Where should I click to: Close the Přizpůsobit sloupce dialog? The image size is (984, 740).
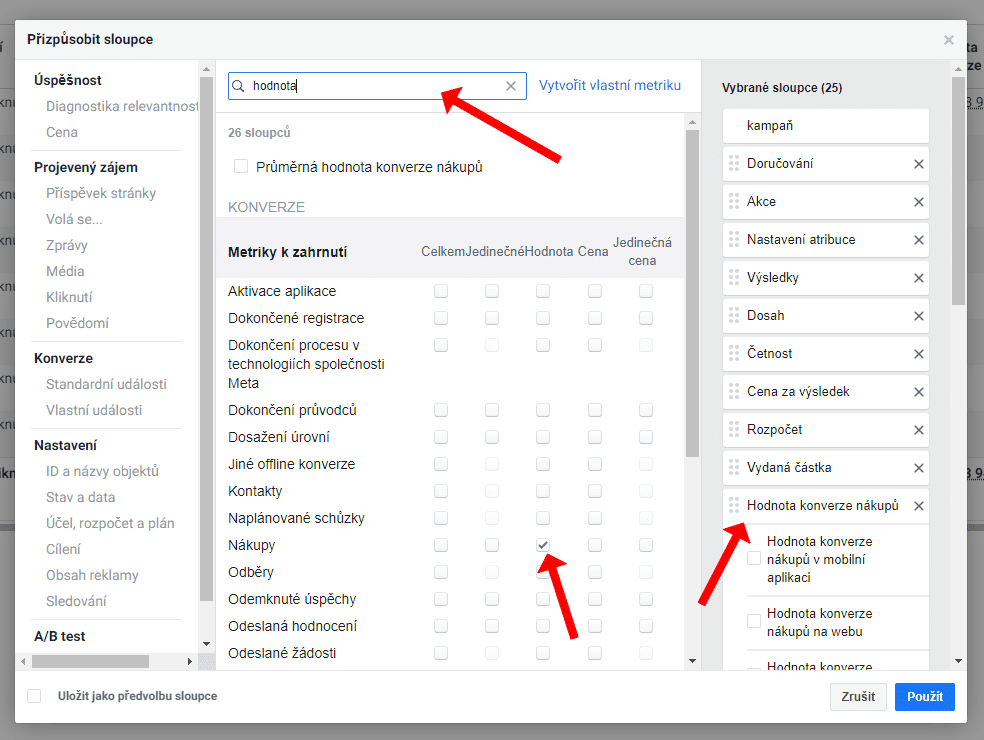tap(948, 40)
